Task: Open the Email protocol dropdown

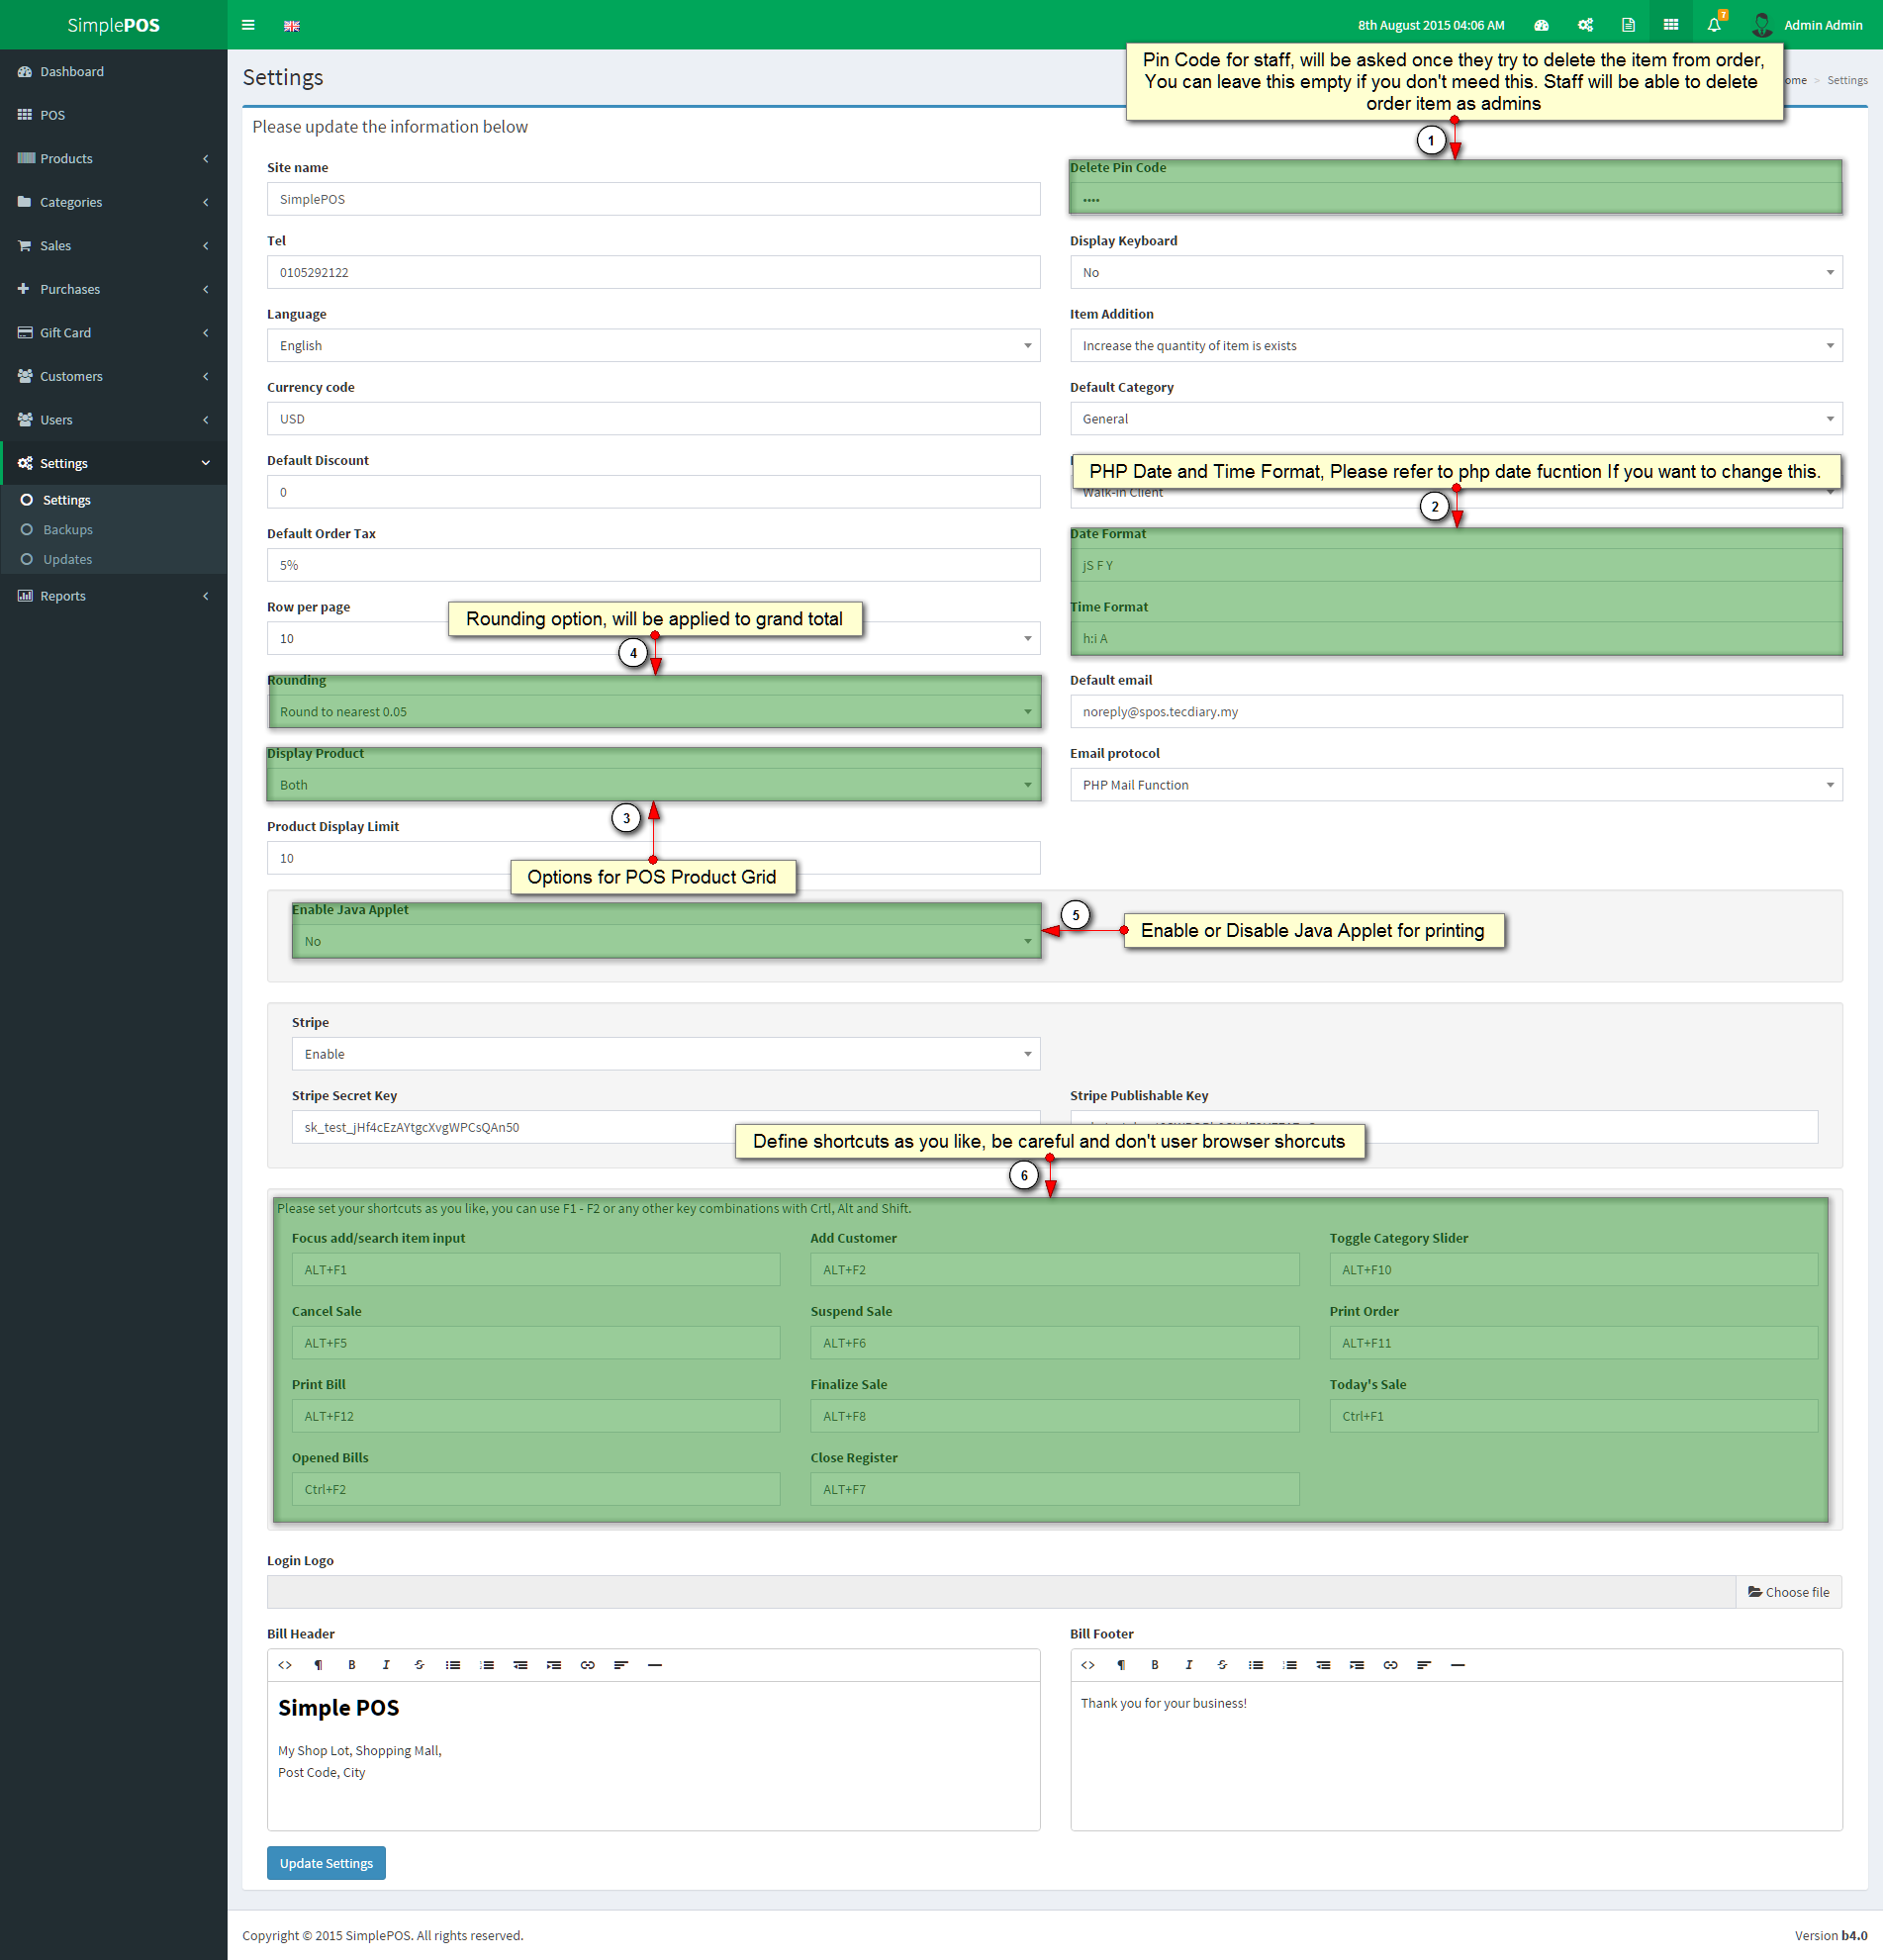Action: click(x=1455, y=785)
